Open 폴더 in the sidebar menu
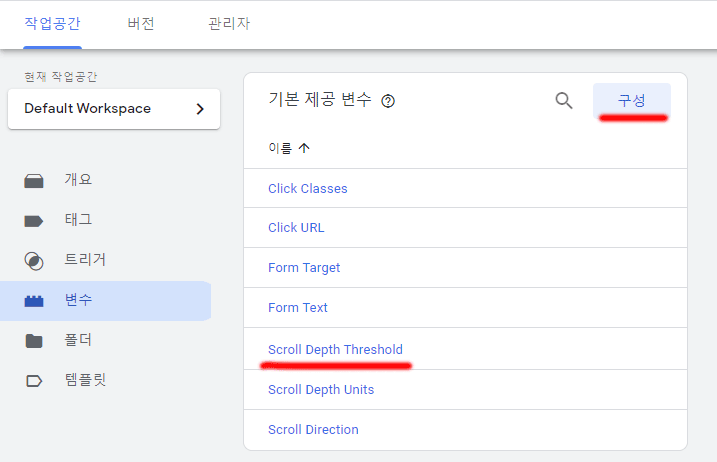The height and width of the screenshot is (462, 717). coord(105,340)
